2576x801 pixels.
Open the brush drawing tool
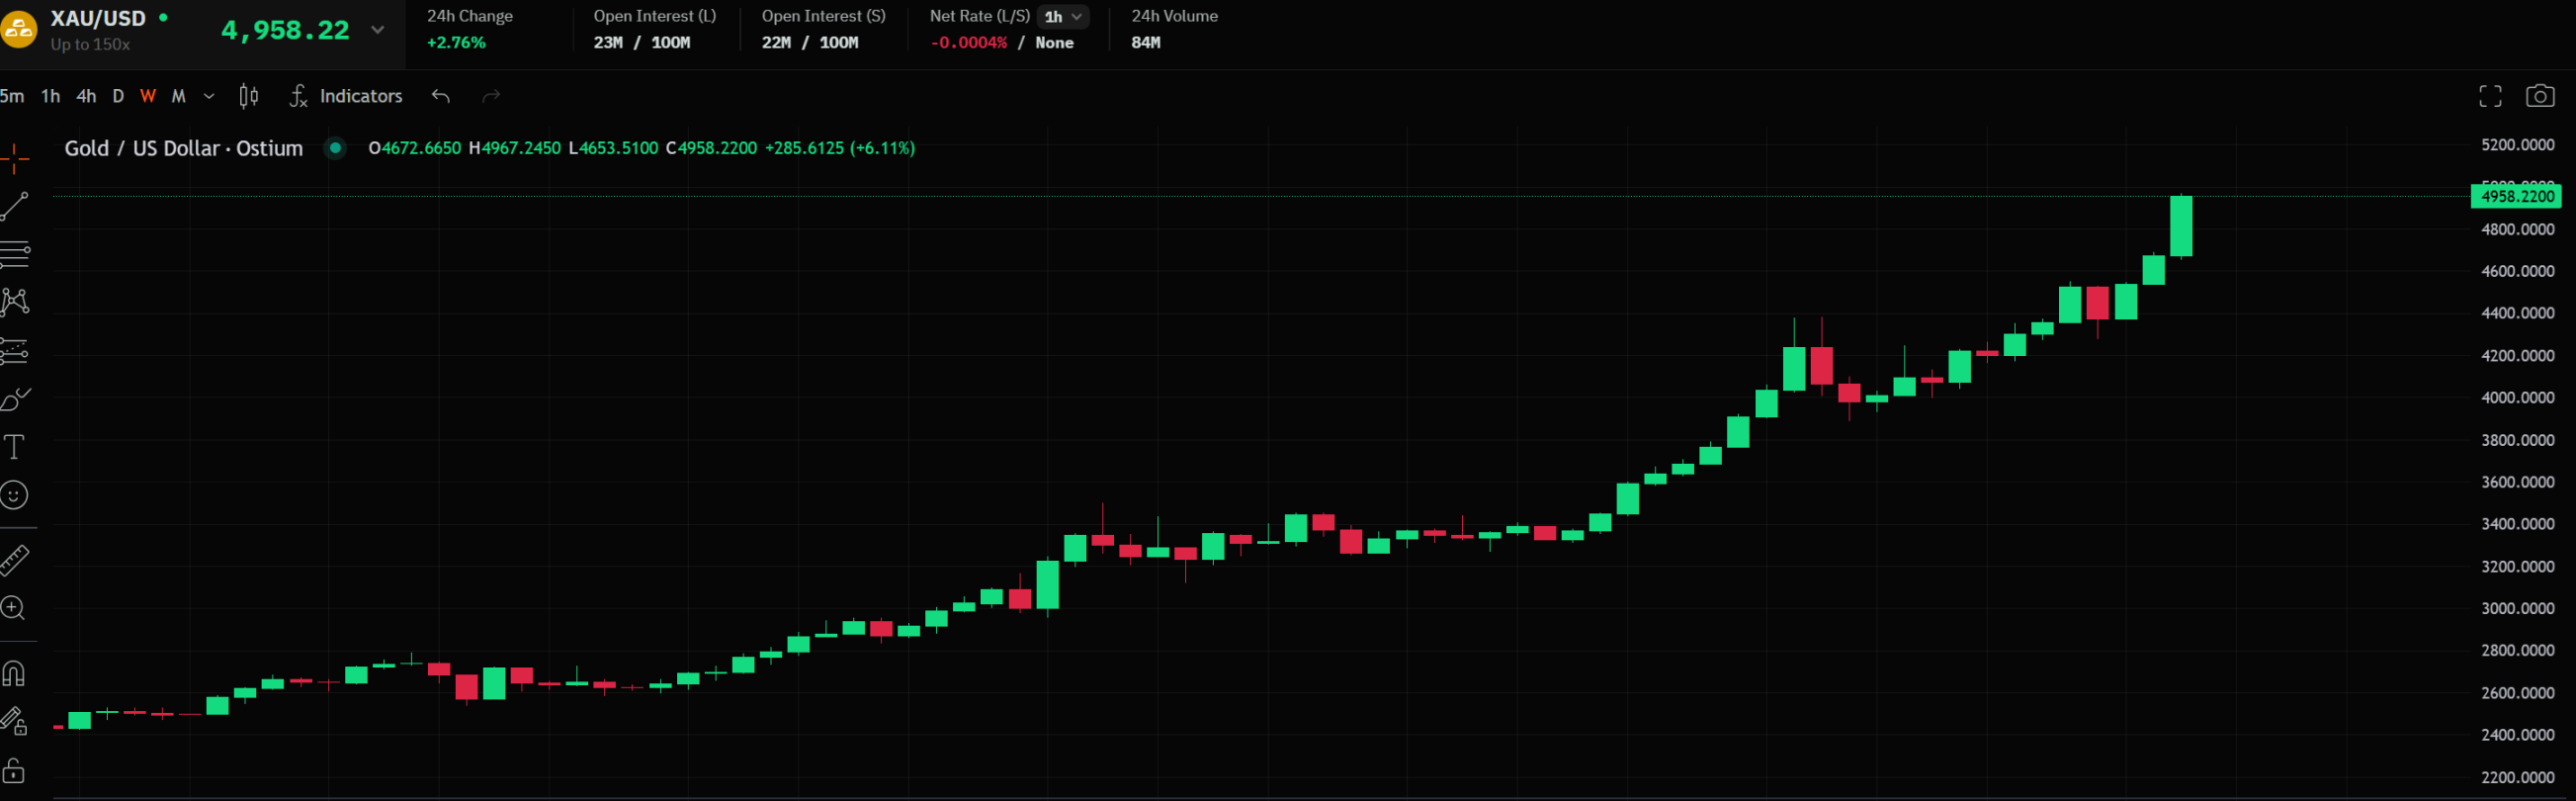pos(14,399)
